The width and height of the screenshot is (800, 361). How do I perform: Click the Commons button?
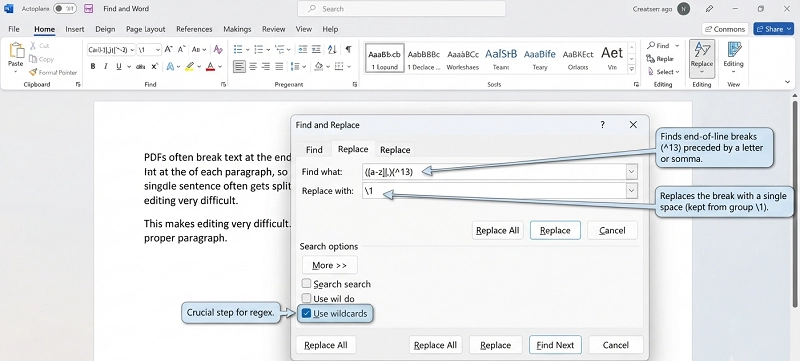click(725, 29)
